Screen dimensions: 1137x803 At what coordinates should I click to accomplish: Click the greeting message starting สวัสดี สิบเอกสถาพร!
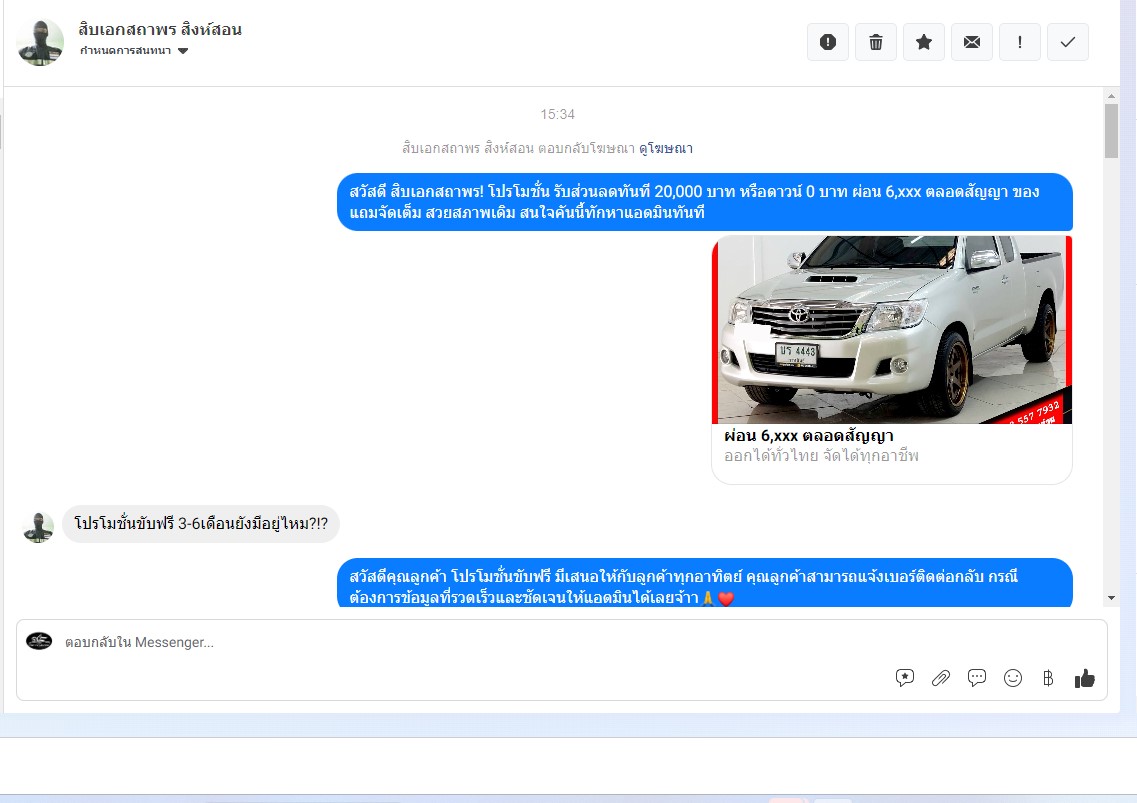tap(705, 202)
